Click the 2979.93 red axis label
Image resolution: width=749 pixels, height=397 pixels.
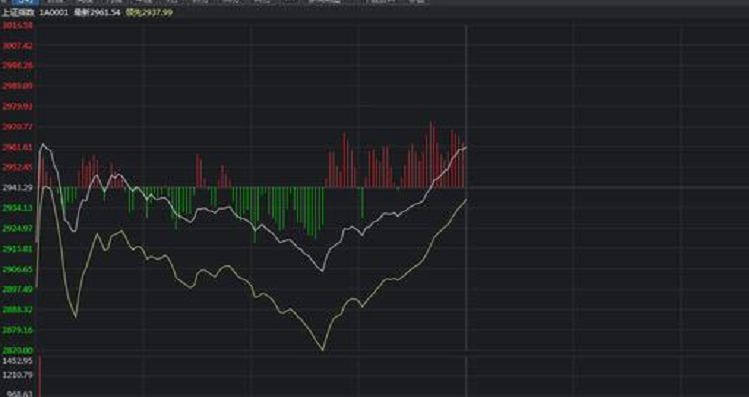[17, 107]
